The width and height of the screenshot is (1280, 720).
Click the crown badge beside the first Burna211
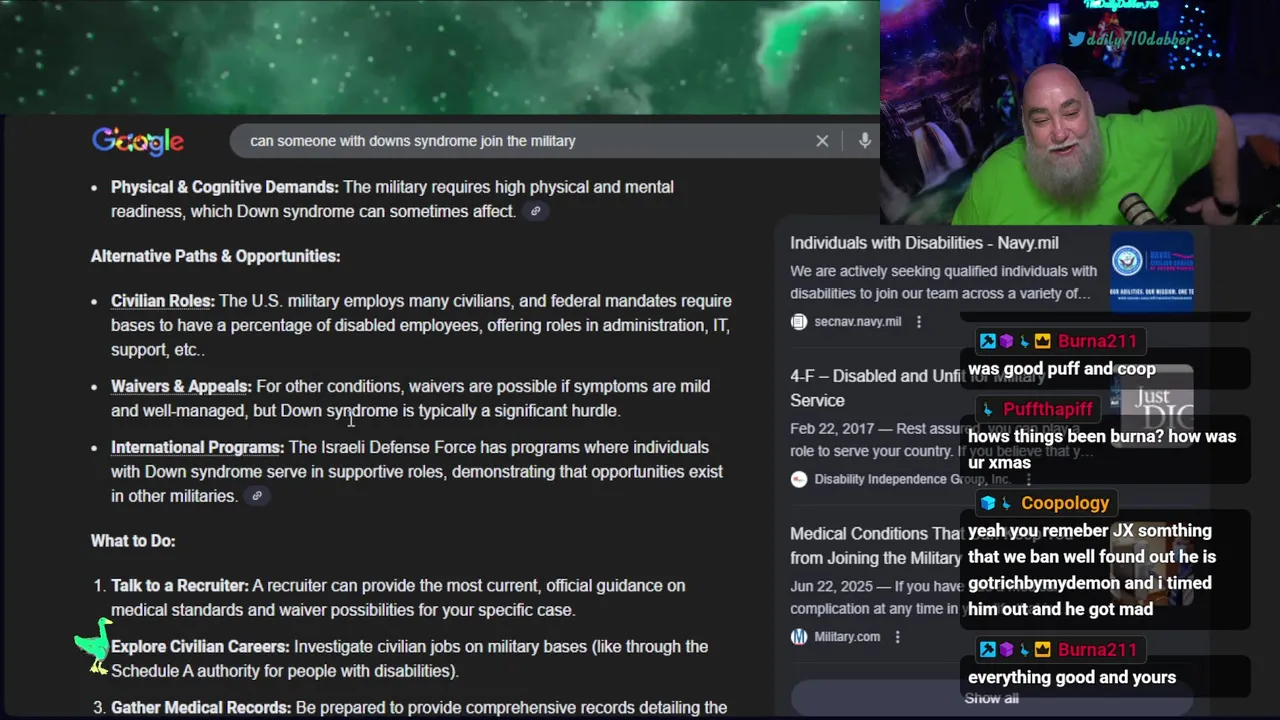(1043, 341)
